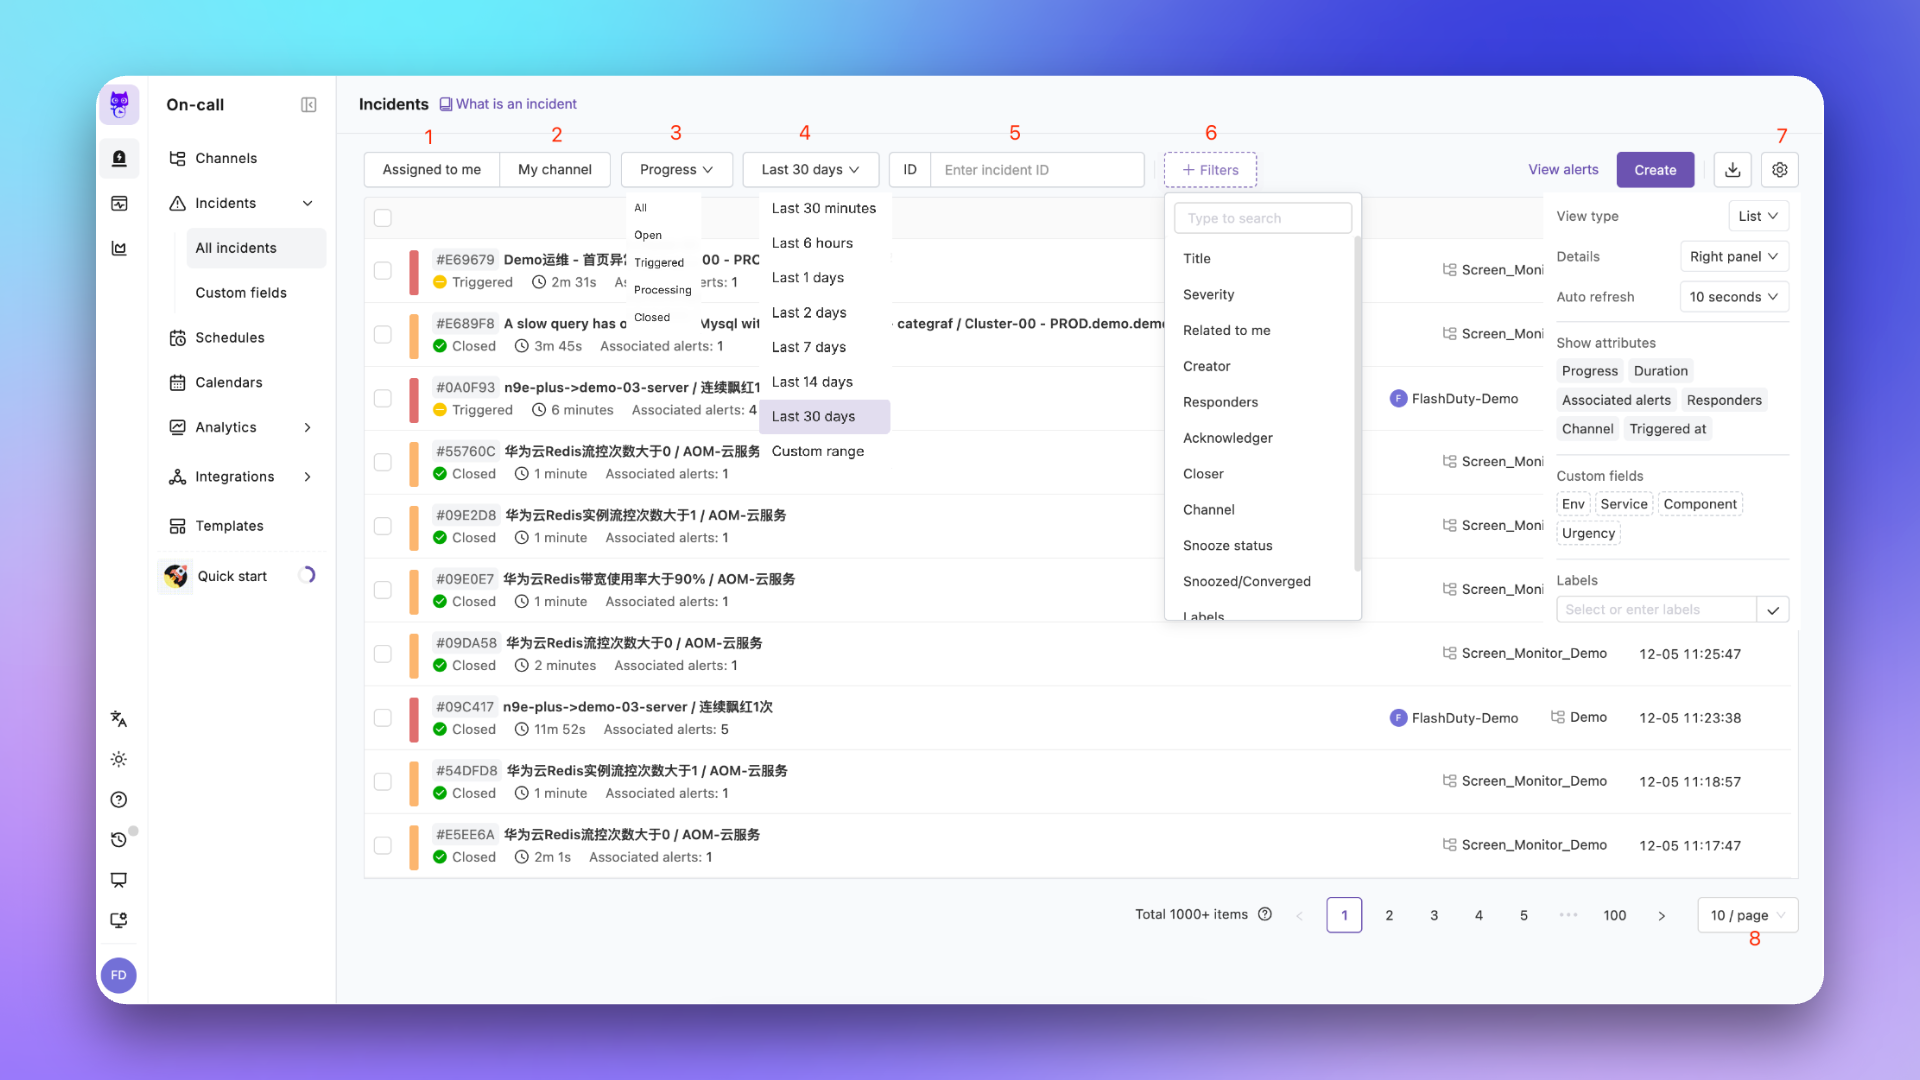Click the FD user avatar
Screen dimensions: 1920x1080
[119, 975]
